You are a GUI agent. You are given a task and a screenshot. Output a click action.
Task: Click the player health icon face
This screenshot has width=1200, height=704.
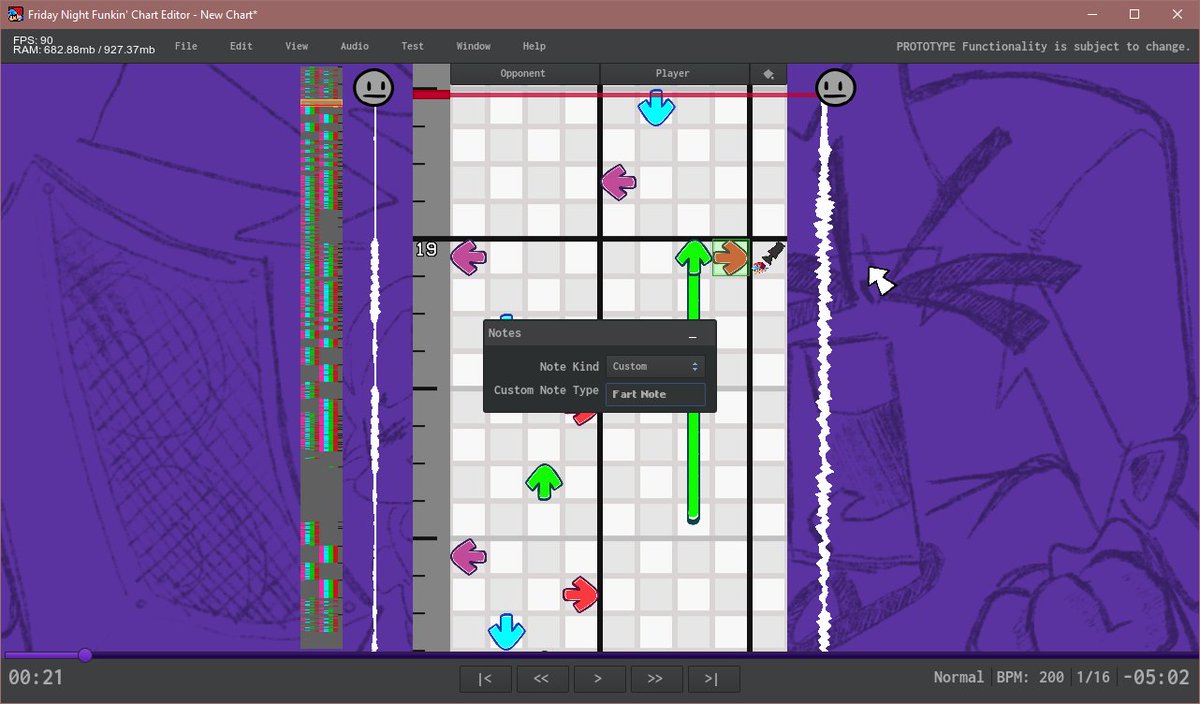835,88
